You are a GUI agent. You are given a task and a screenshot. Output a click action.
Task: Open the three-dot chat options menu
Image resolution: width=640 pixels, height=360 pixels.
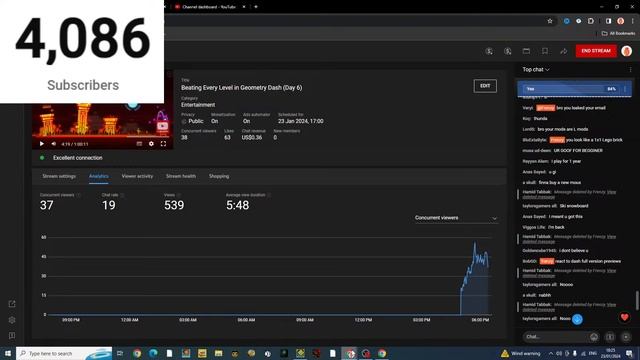(x=630, y=70)
